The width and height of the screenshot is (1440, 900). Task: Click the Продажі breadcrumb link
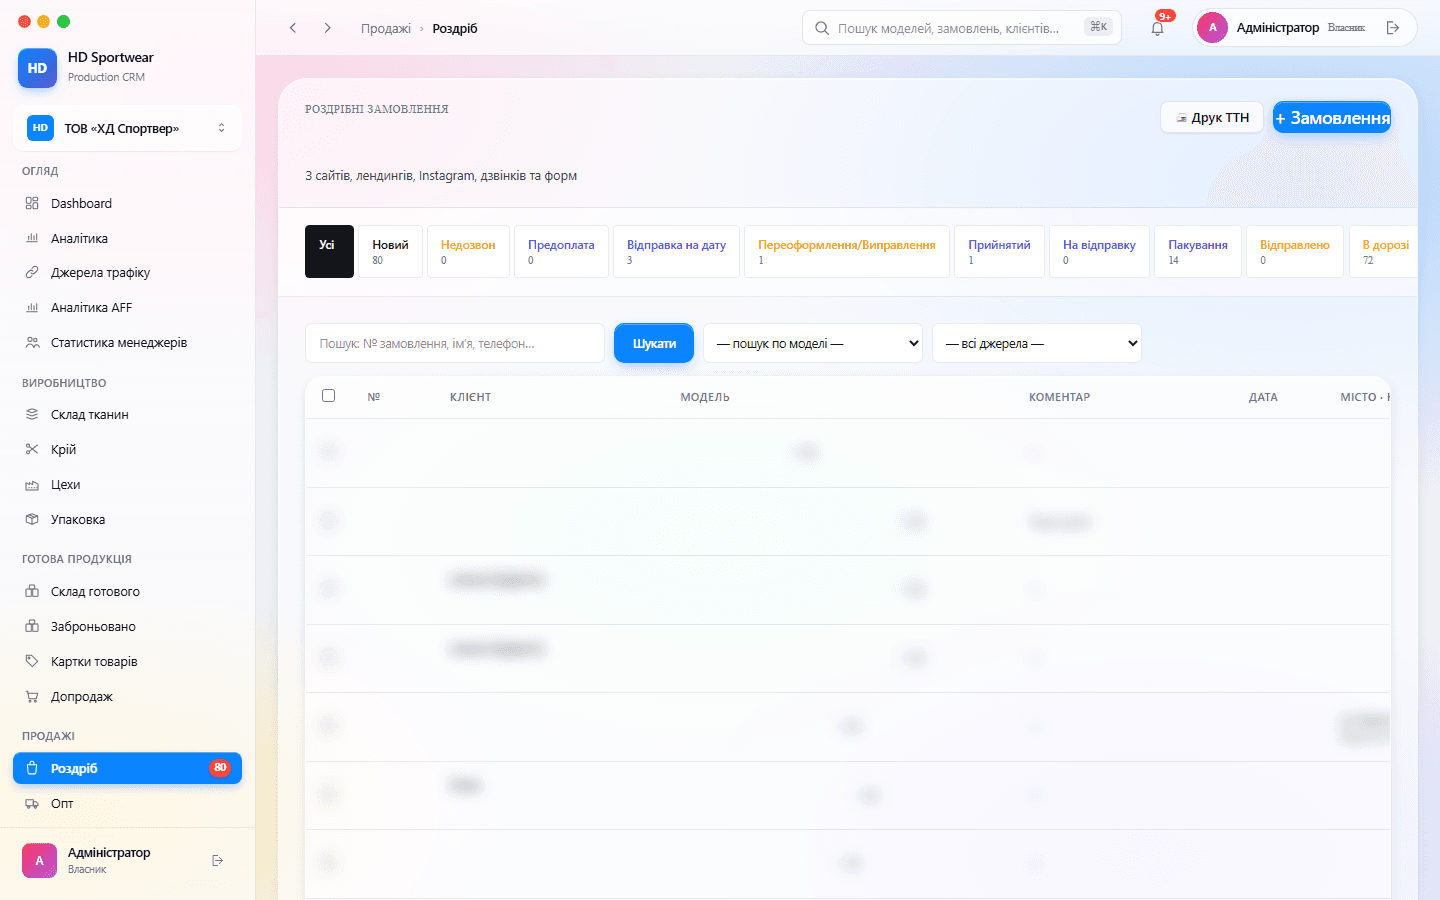tap(386, 28)
